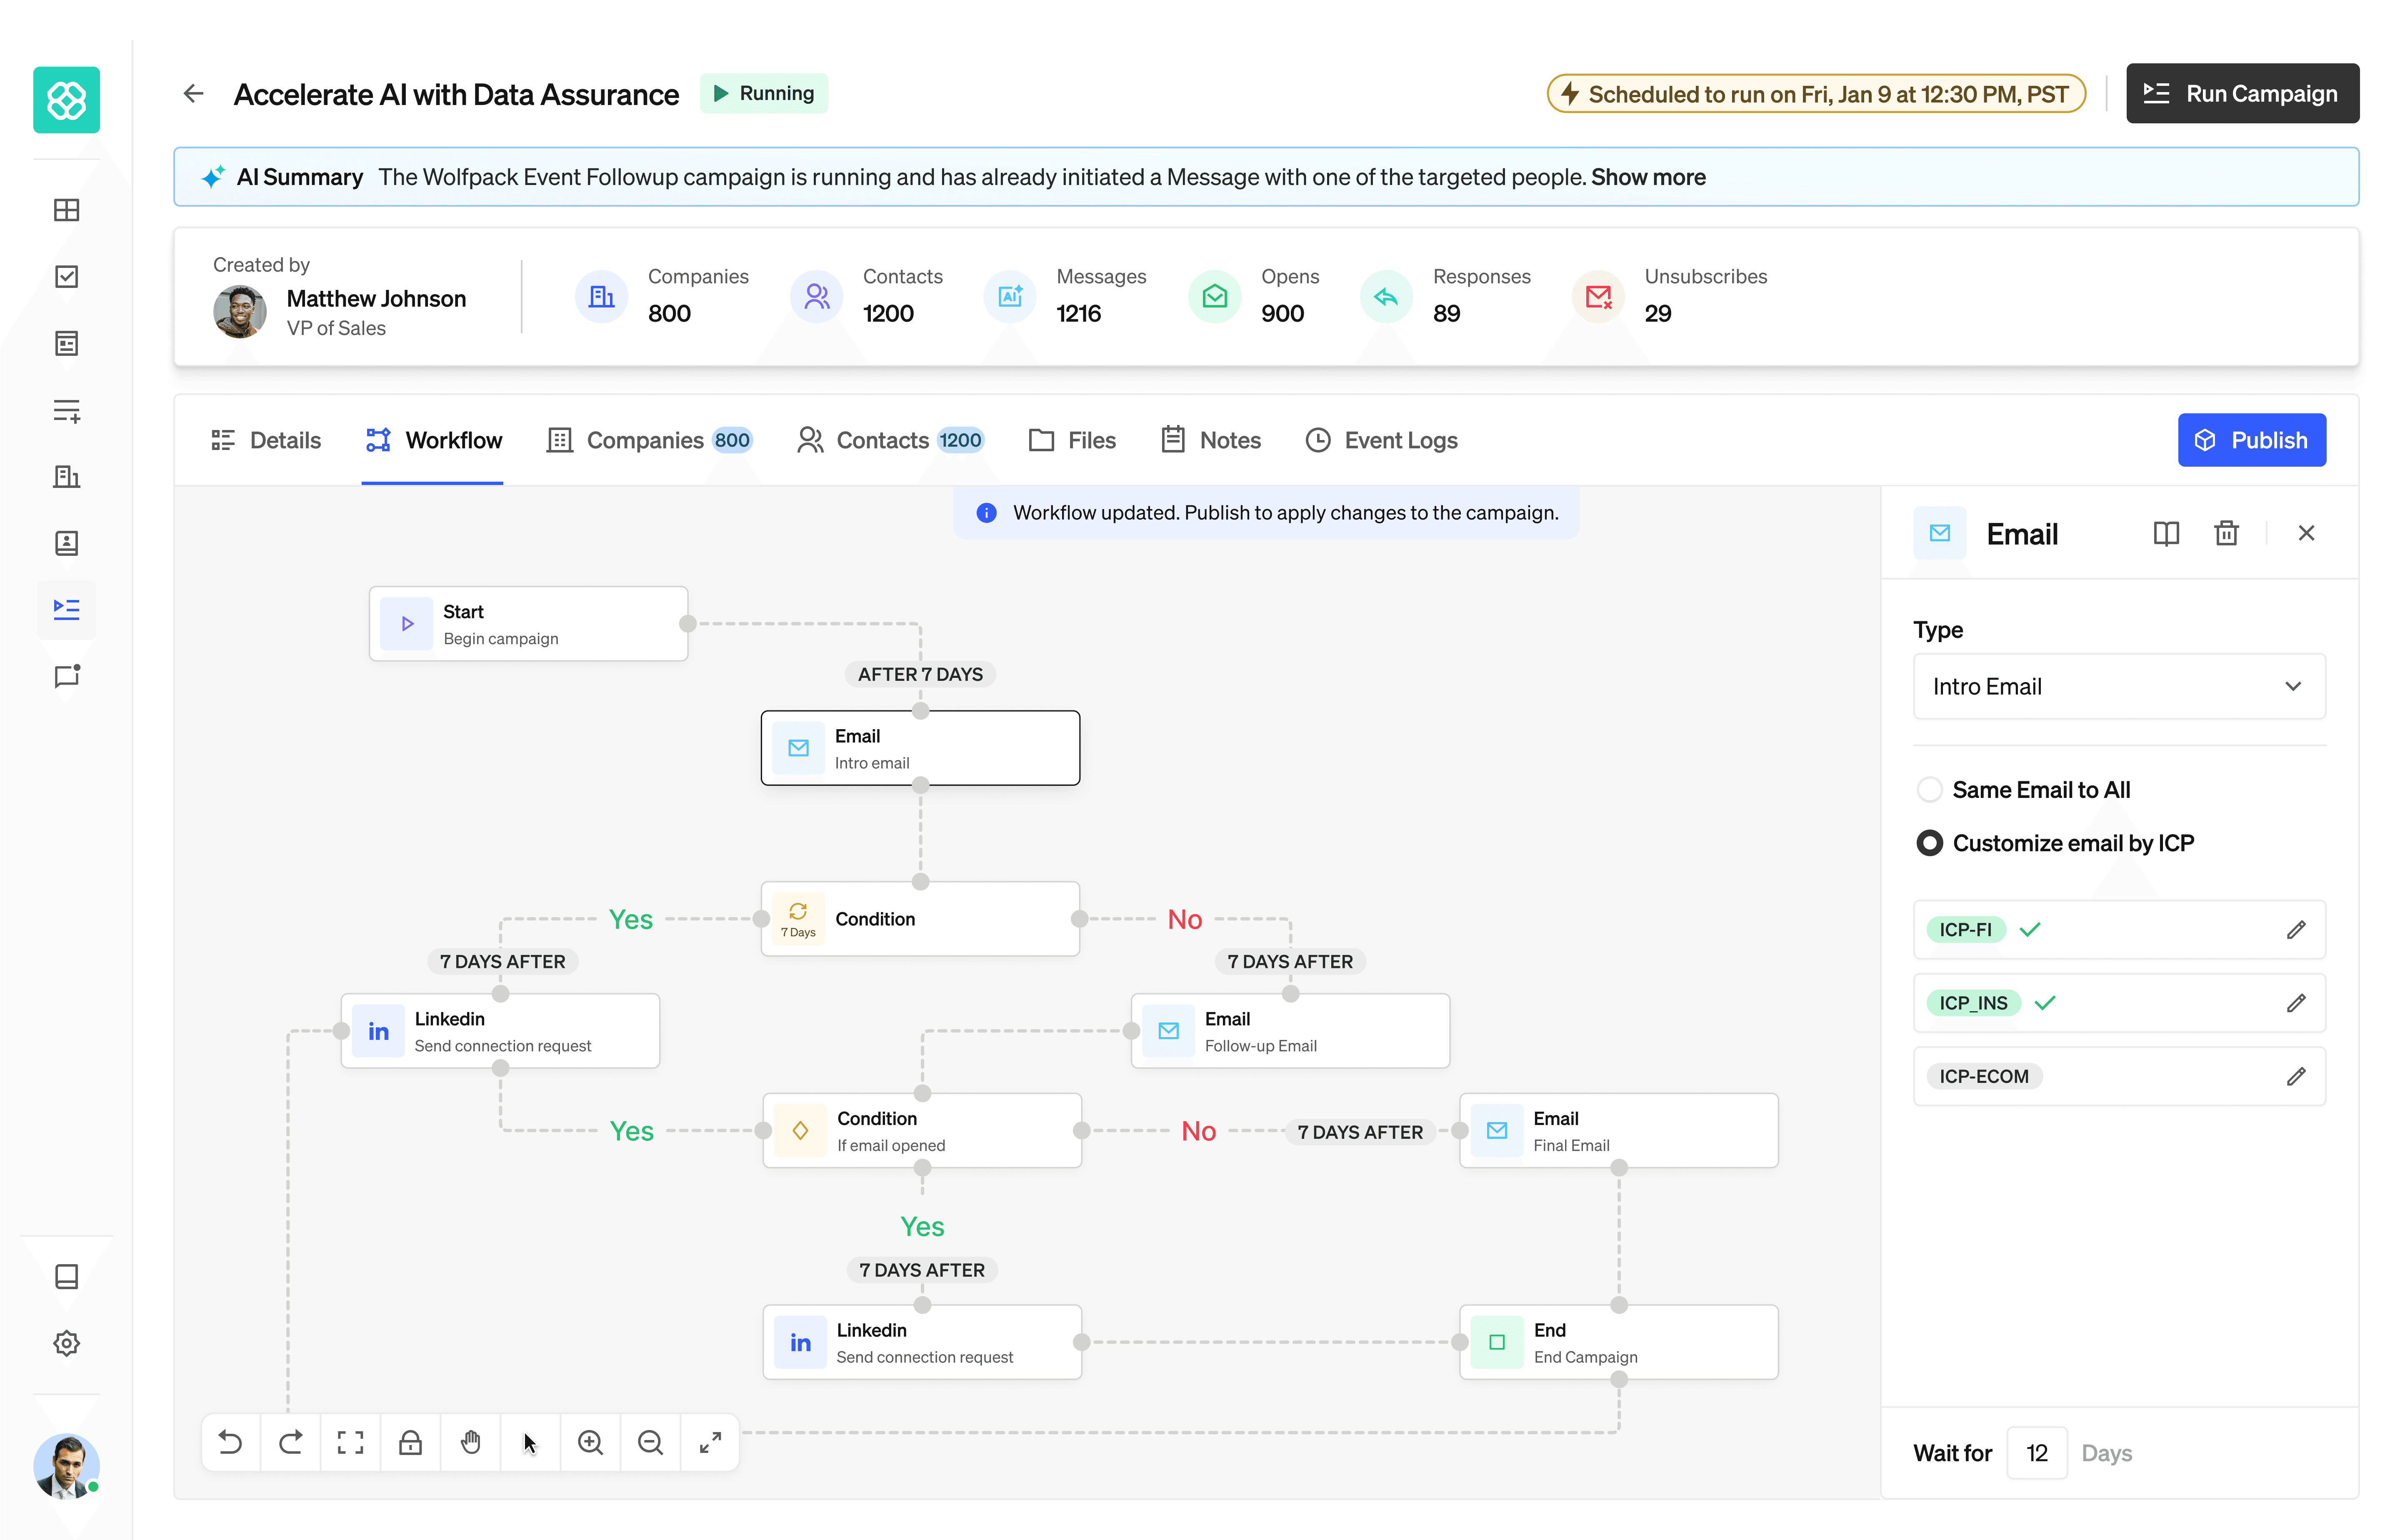Switch to the Notes tab
2400x1540 pixels.
tap(1210, 440)
